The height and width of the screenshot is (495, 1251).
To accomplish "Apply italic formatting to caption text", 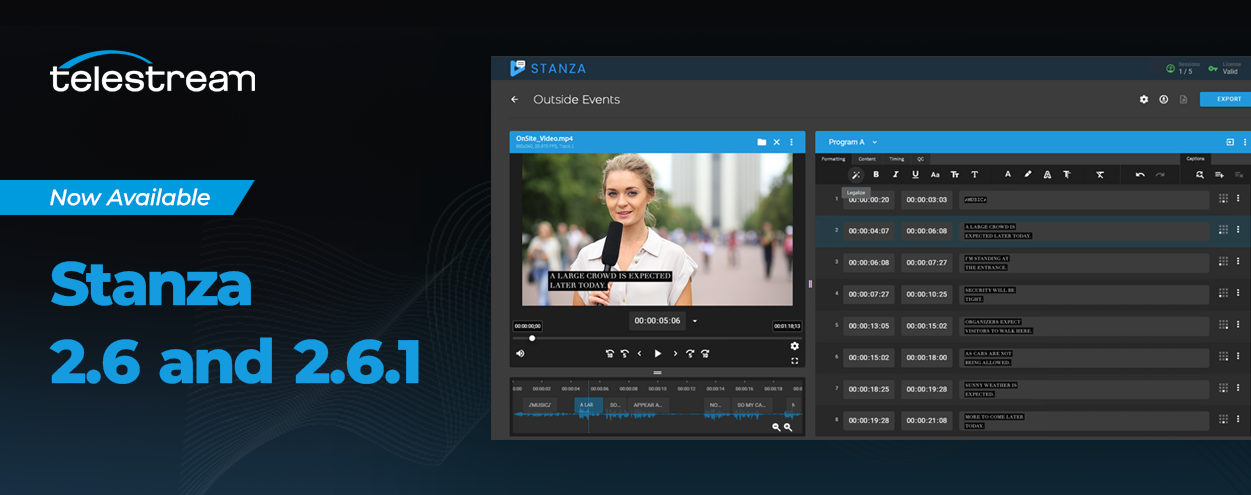I will 896,175.
